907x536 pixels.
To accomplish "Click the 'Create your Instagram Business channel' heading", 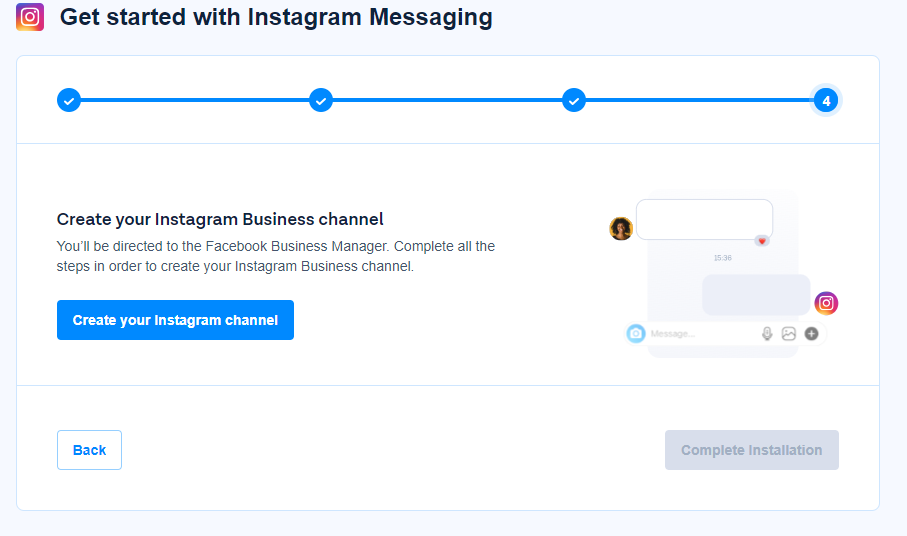I will click(220, 219).
